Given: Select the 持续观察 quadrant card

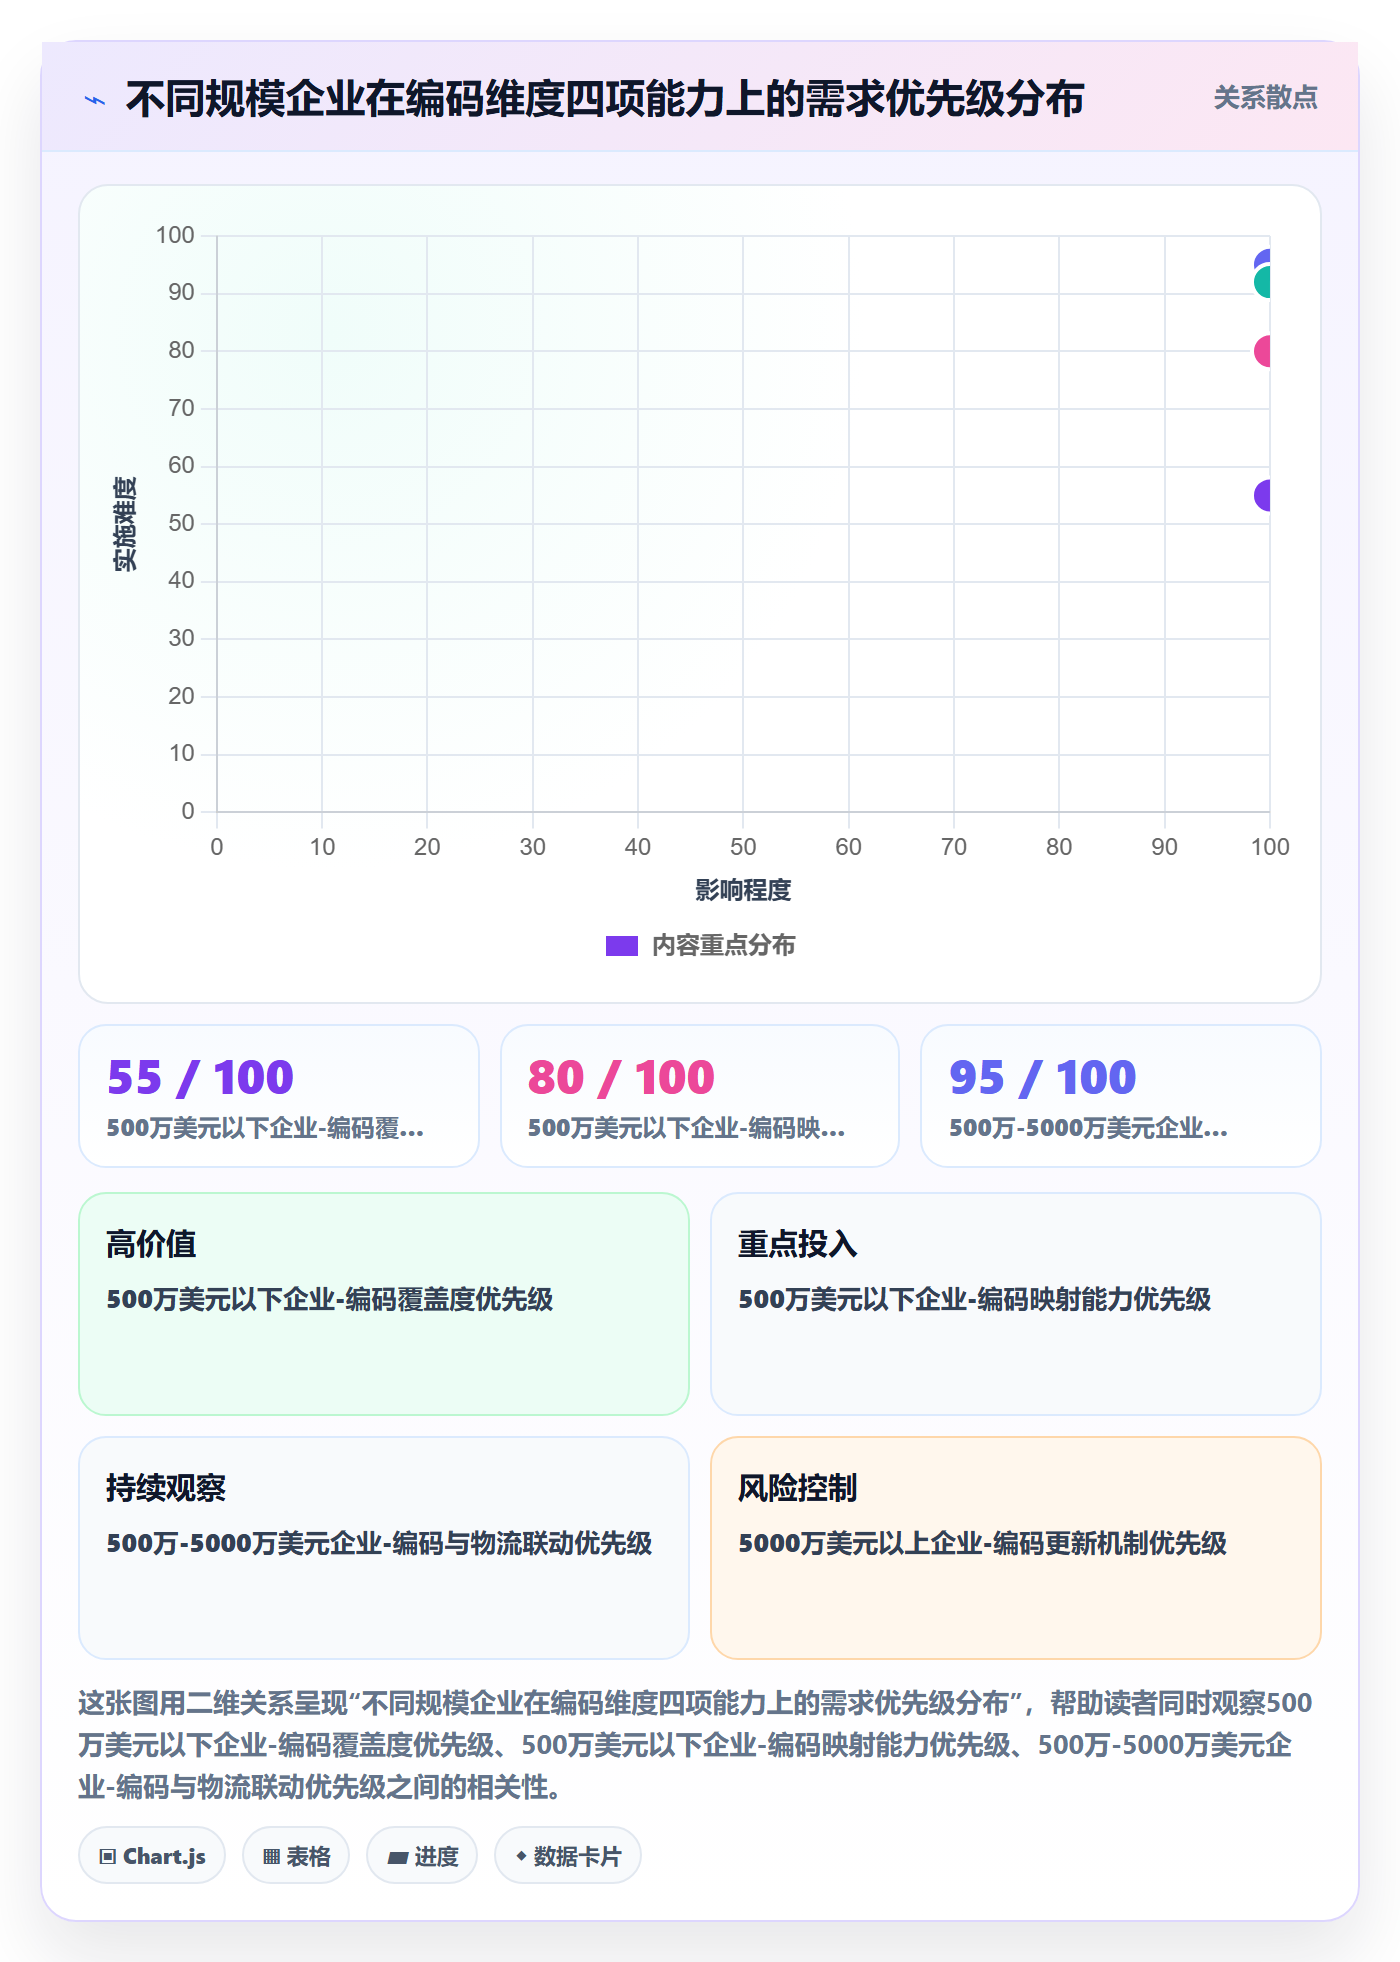Looking at the screenshot, I should [x=384, y=1548].
